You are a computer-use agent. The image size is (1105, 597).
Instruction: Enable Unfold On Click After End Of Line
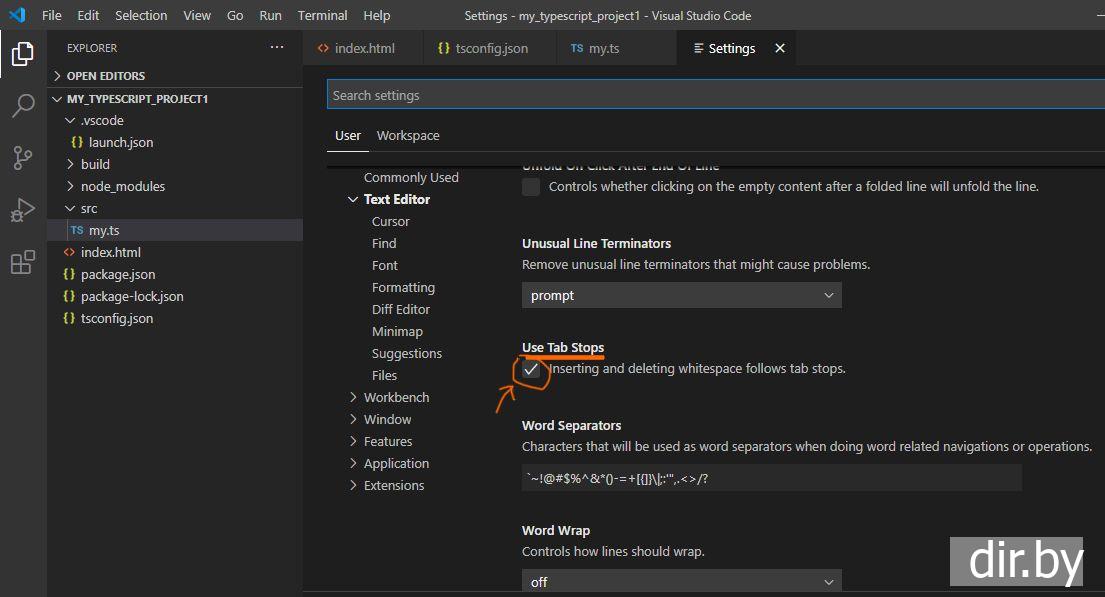pos(531,187)
